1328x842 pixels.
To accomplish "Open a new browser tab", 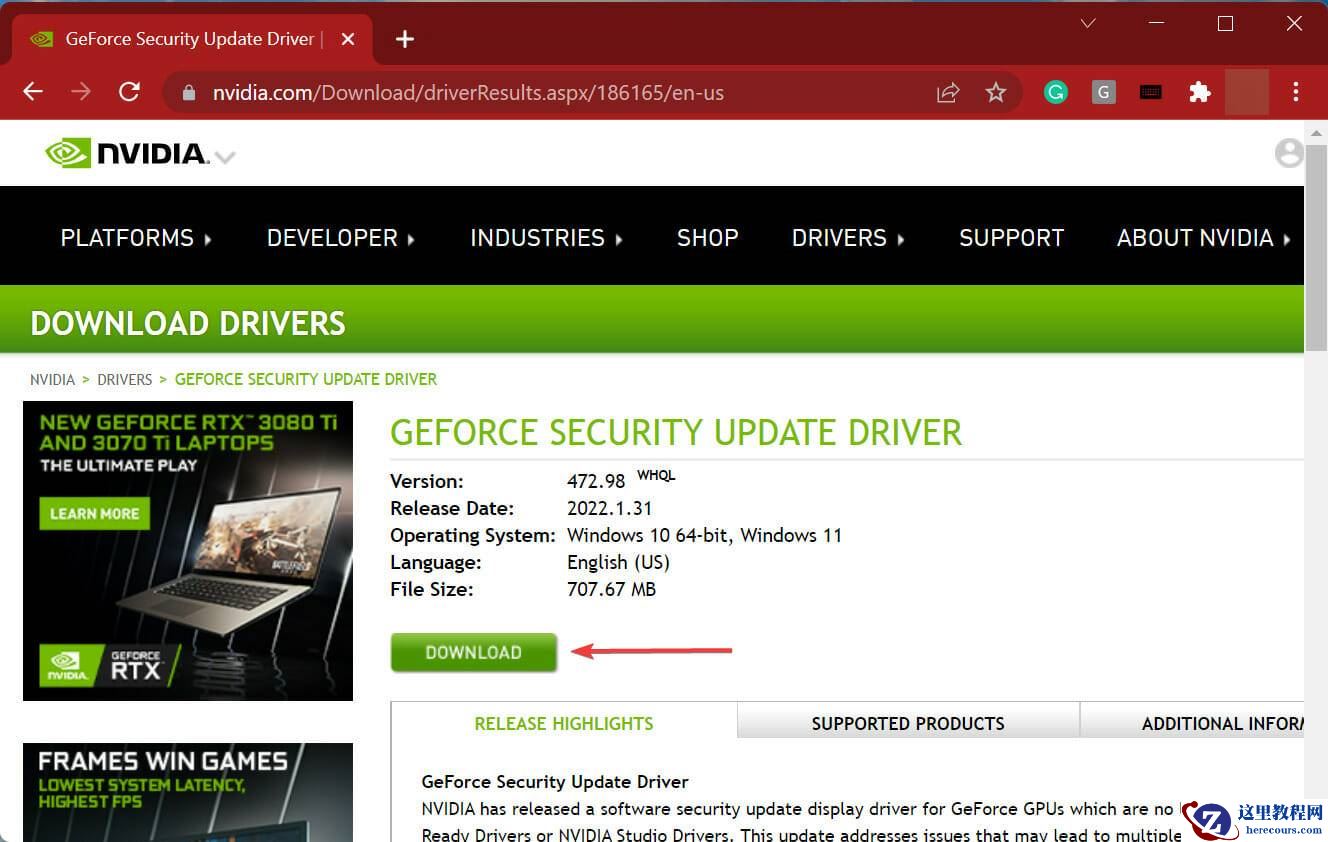I will tap(404, 39).
